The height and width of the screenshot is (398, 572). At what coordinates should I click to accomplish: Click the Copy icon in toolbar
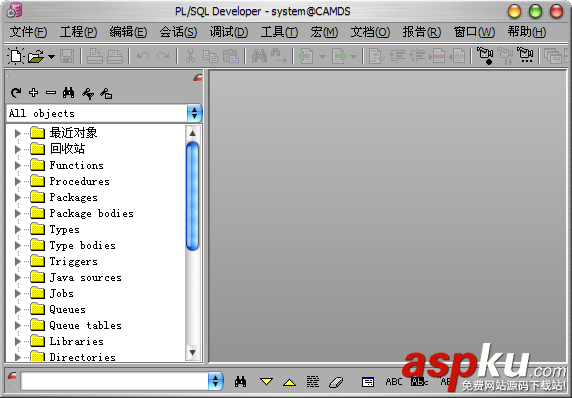coord(210,56)
